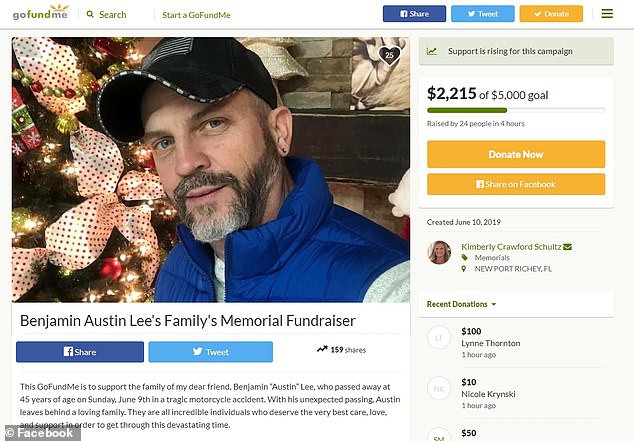The width and height of the screenshot is (634, 441).
Task: Click the envelope icon beside Kimberly Crawford Schultz
Action: pyautogui.click(x=567, y=247)
